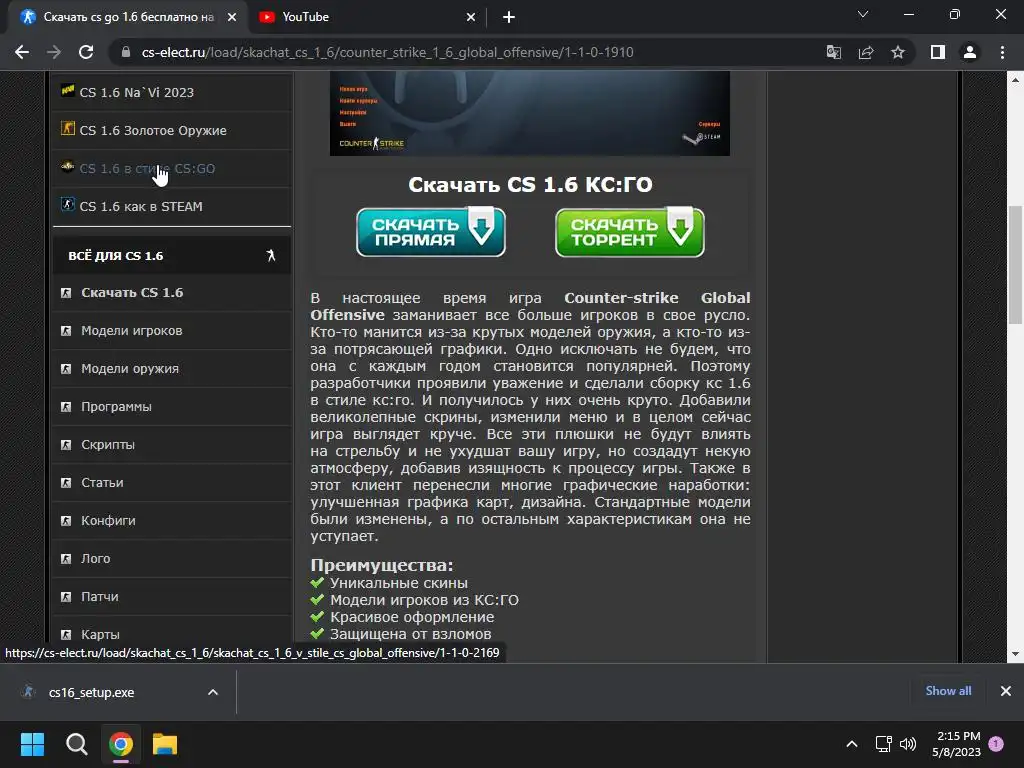The height and width of the screenshot is (768, 1024).
Task: Click the STEAM build icon in sidebar
Action: [x=67, y=204]
